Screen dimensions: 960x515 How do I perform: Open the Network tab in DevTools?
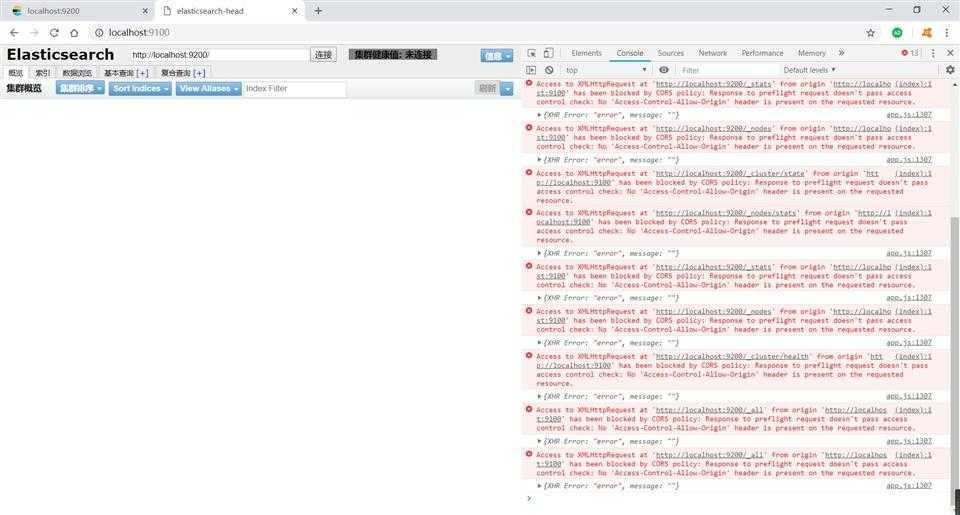click(x=713, y=53)
